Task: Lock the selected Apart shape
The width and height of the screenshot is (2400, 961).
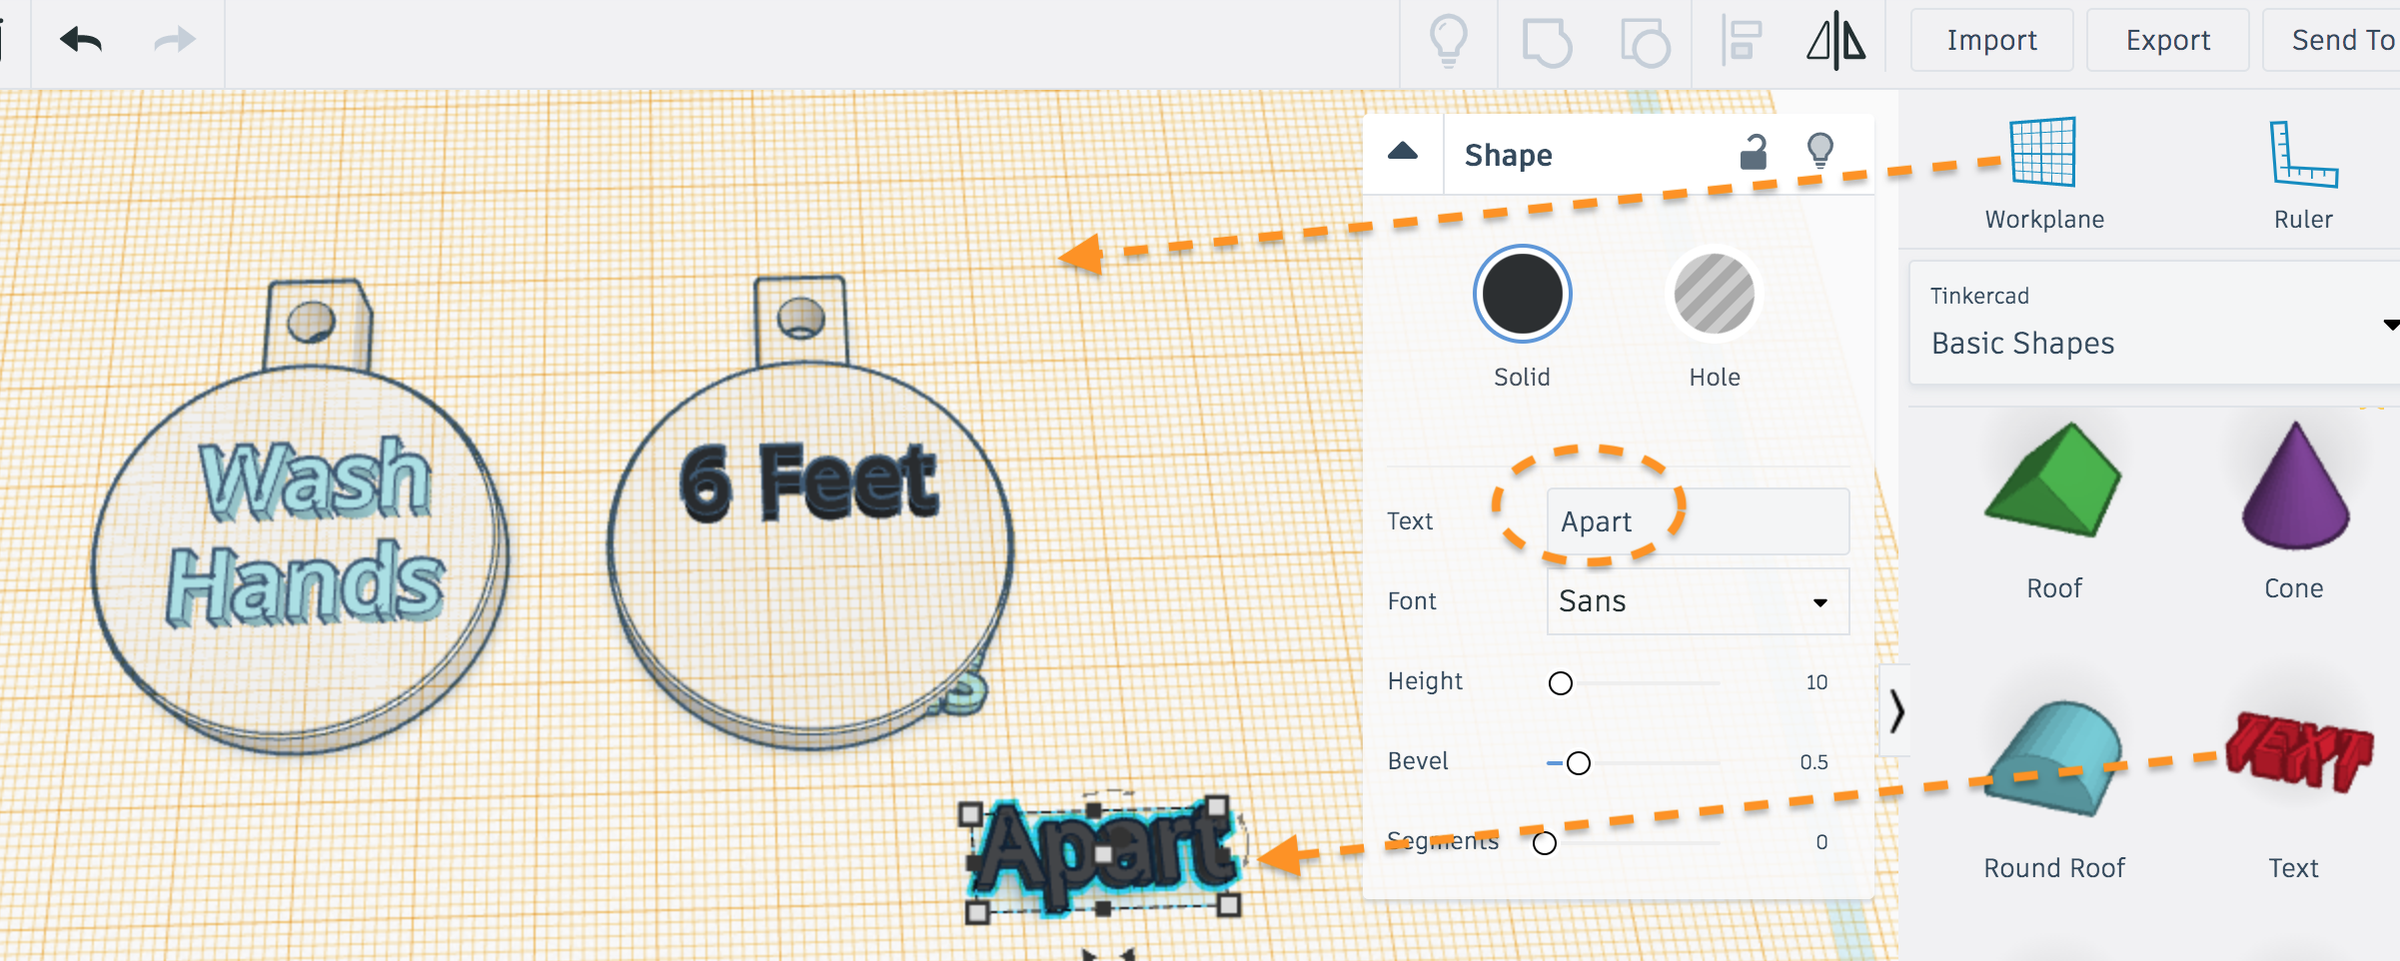Action: (1751, 154)
